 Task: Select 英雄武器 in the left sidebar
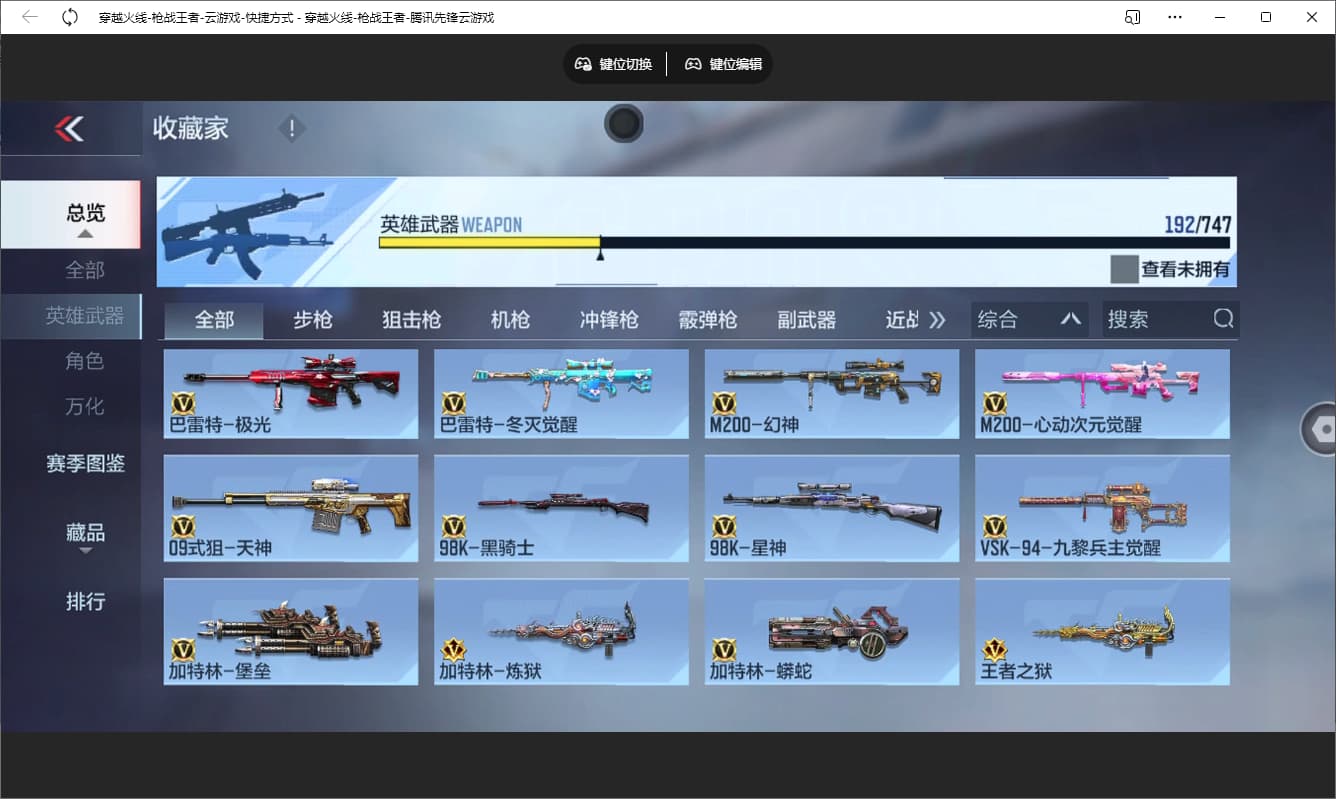pyautogui.click(x=71, y=316)
